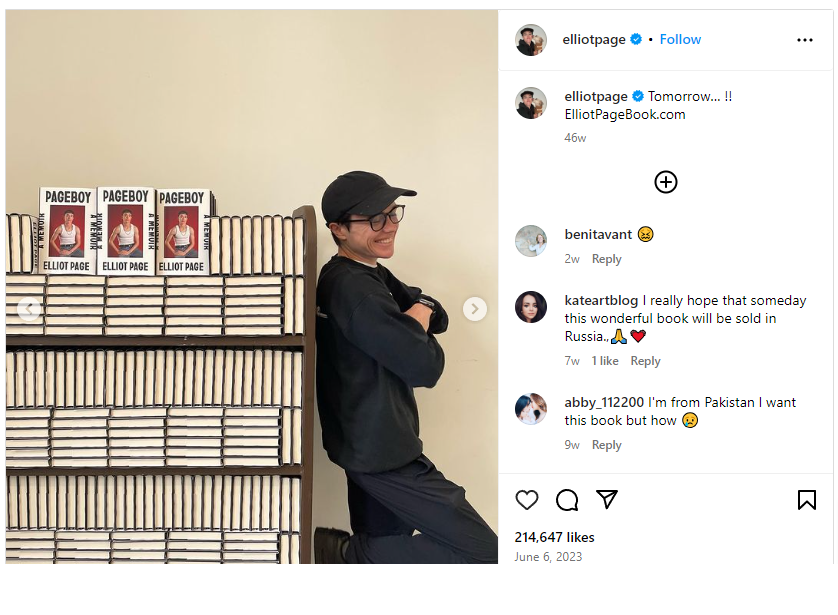Screen dimensions: 838x615
Task: Like the post with the heart icon
Action: point(526,500)
